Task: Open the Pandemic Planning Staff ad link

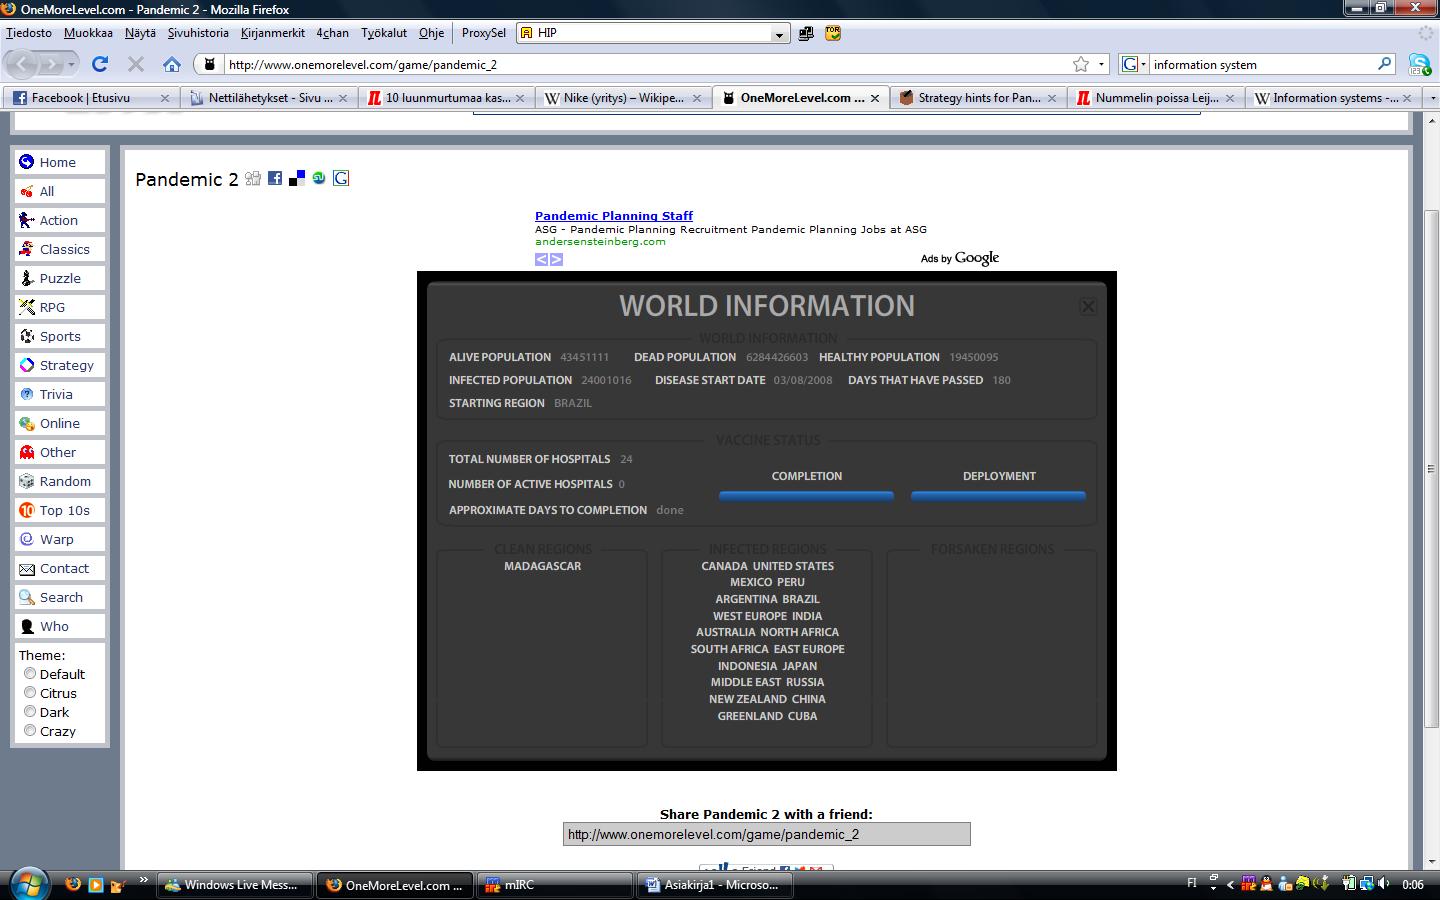Action: pos(613,216)
